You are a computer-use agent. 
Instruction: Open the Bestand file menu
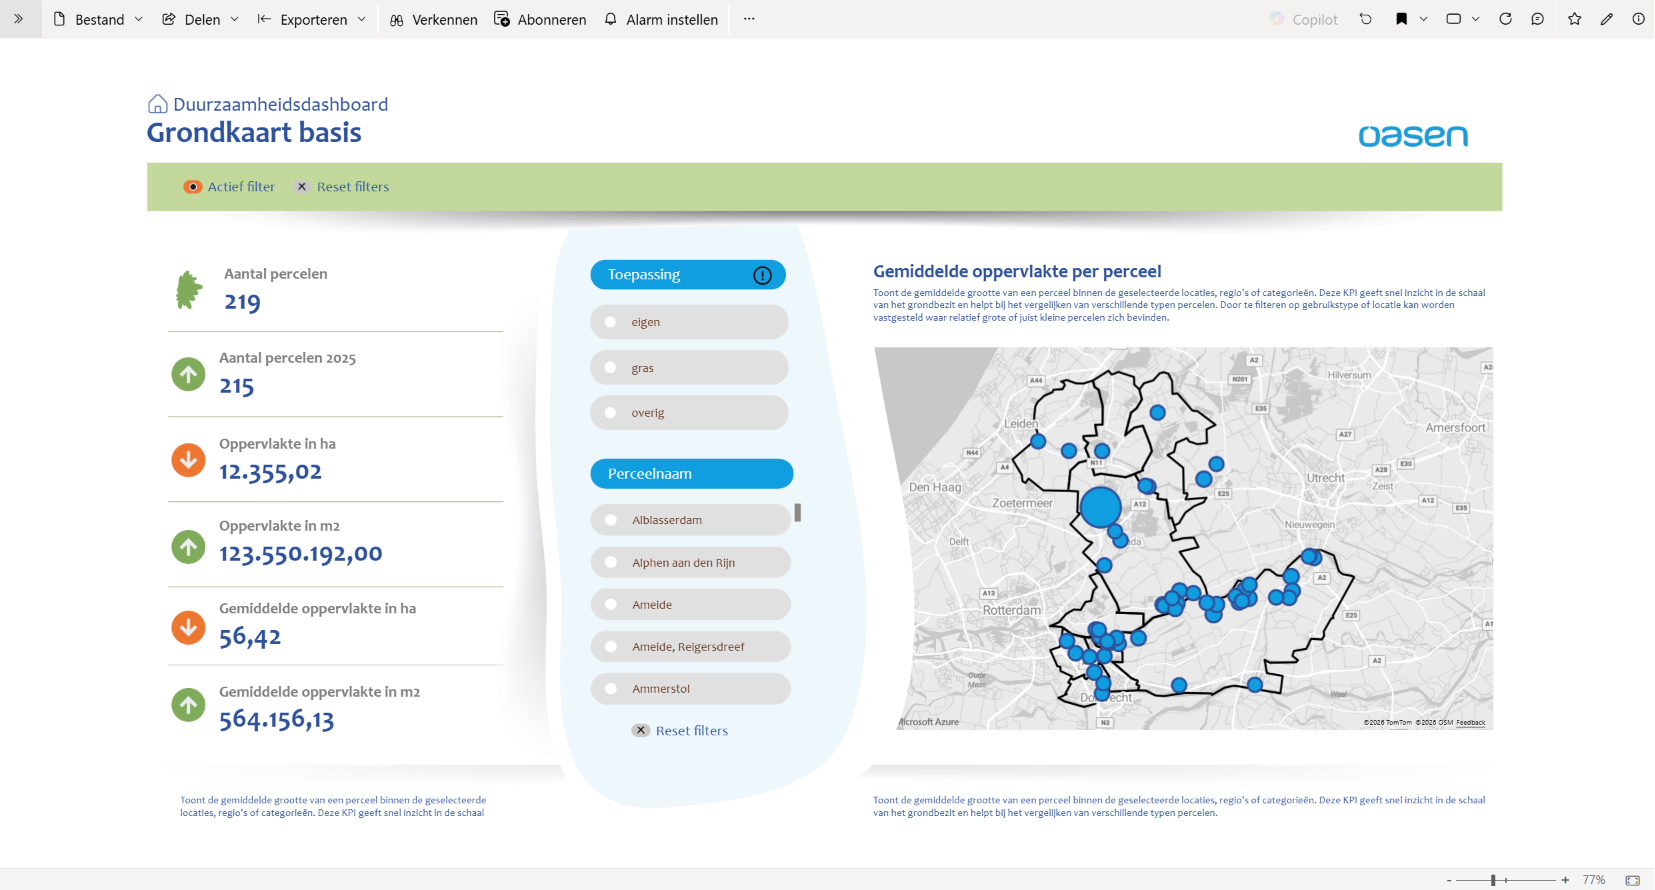[98, 19]
